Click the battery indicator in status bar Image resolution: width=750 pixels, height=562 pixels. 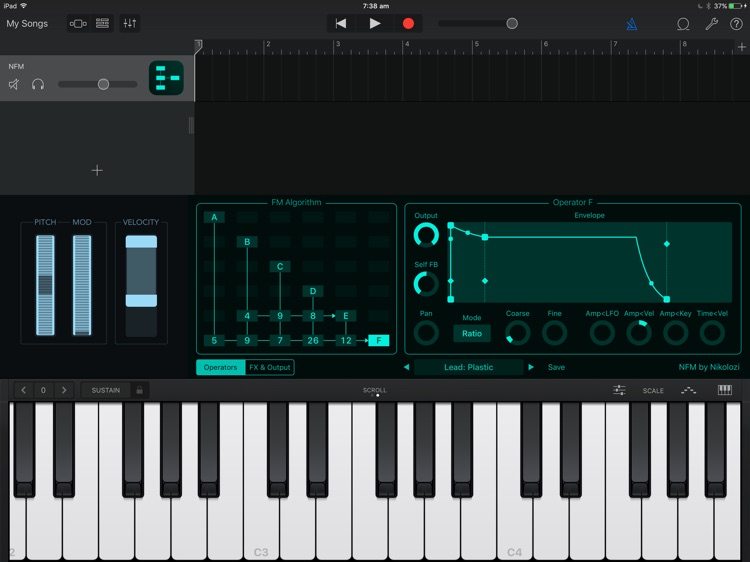coord(737,6)
